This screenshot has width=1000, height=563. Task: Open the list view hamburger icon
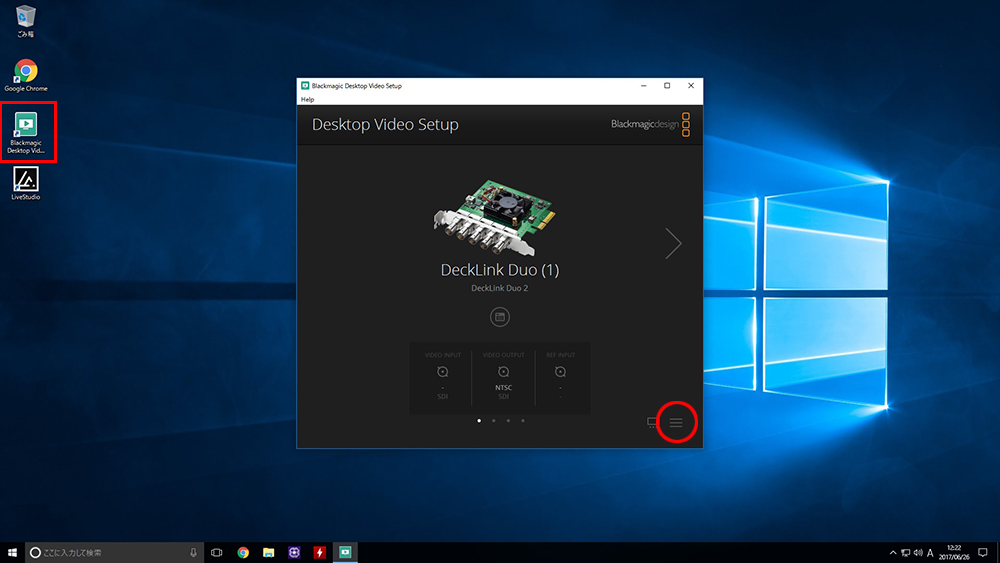point(676,422)
